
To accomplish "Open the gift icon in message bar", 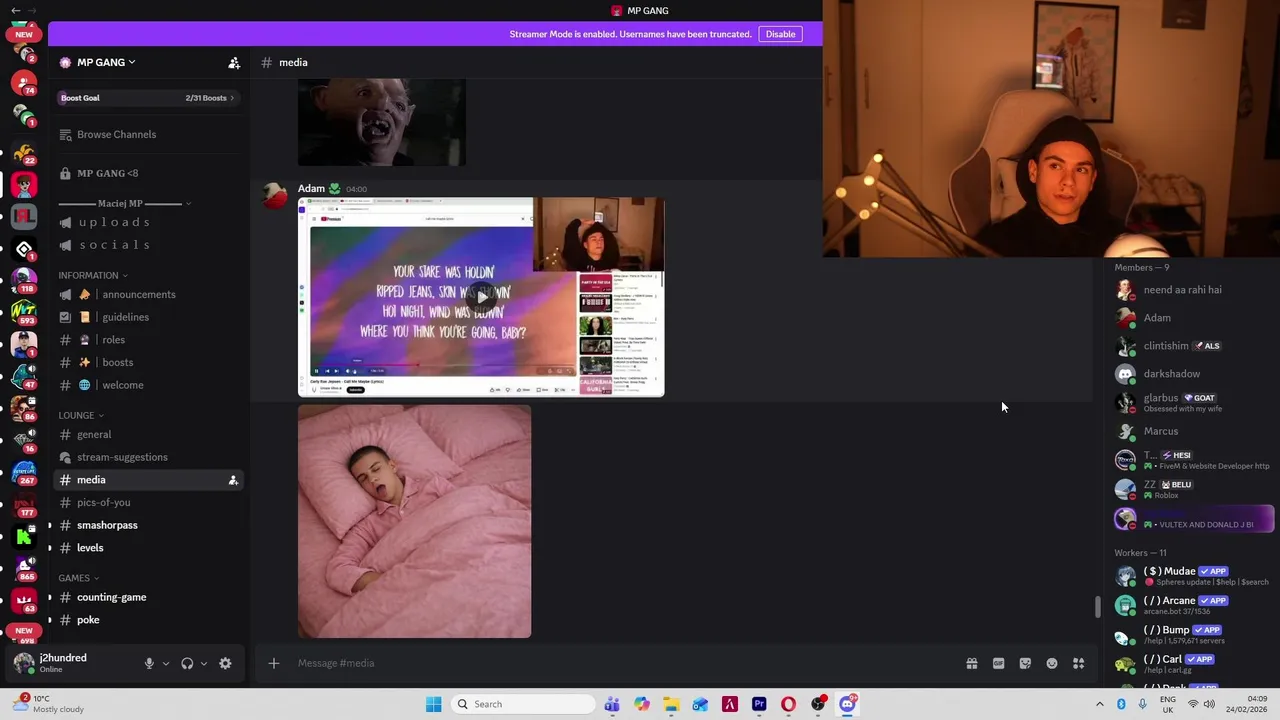I will (971, 663).
